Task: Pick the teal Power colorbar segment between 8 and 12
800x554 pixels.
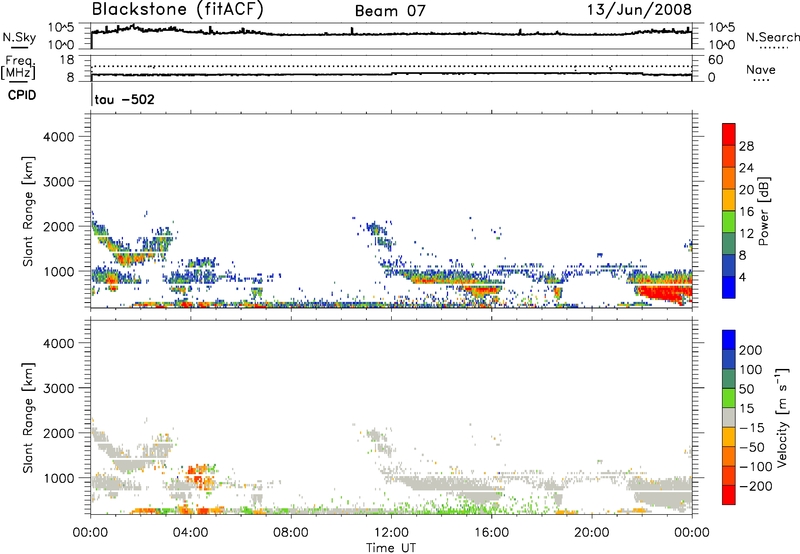Action: pos(729,243)
